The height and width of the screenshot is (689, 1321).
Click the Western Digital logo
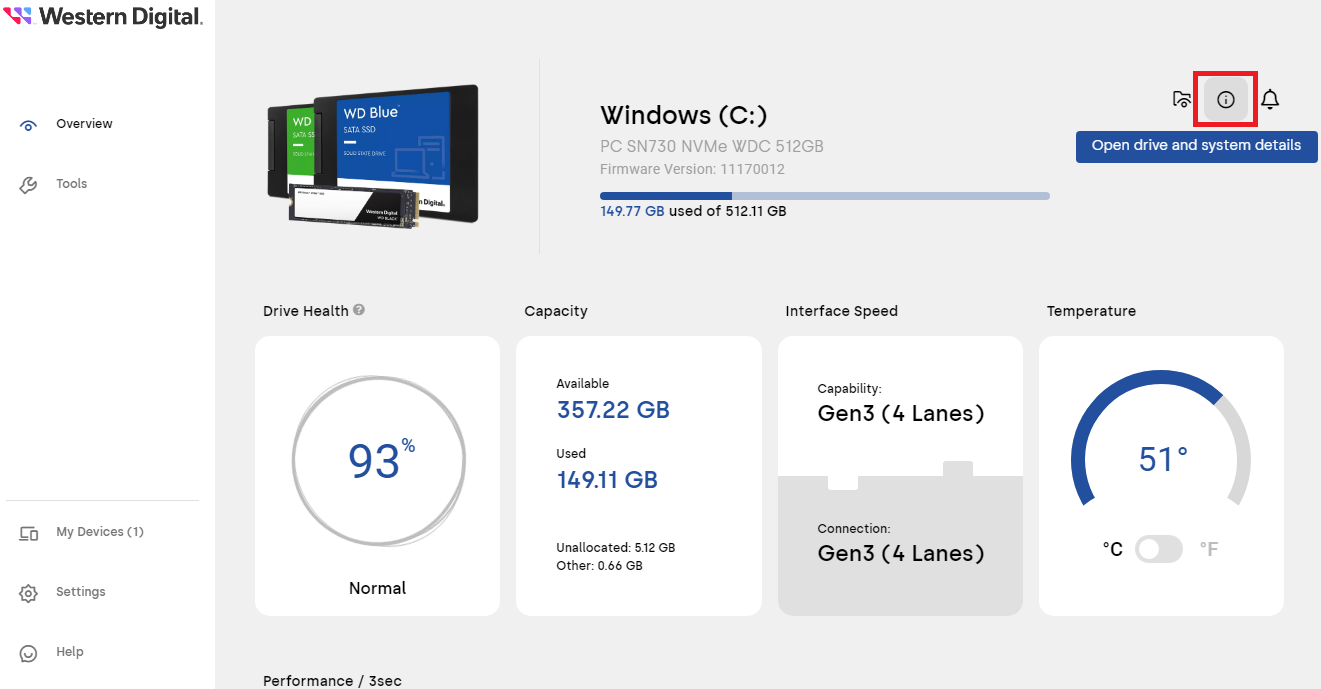click(104, 17)
